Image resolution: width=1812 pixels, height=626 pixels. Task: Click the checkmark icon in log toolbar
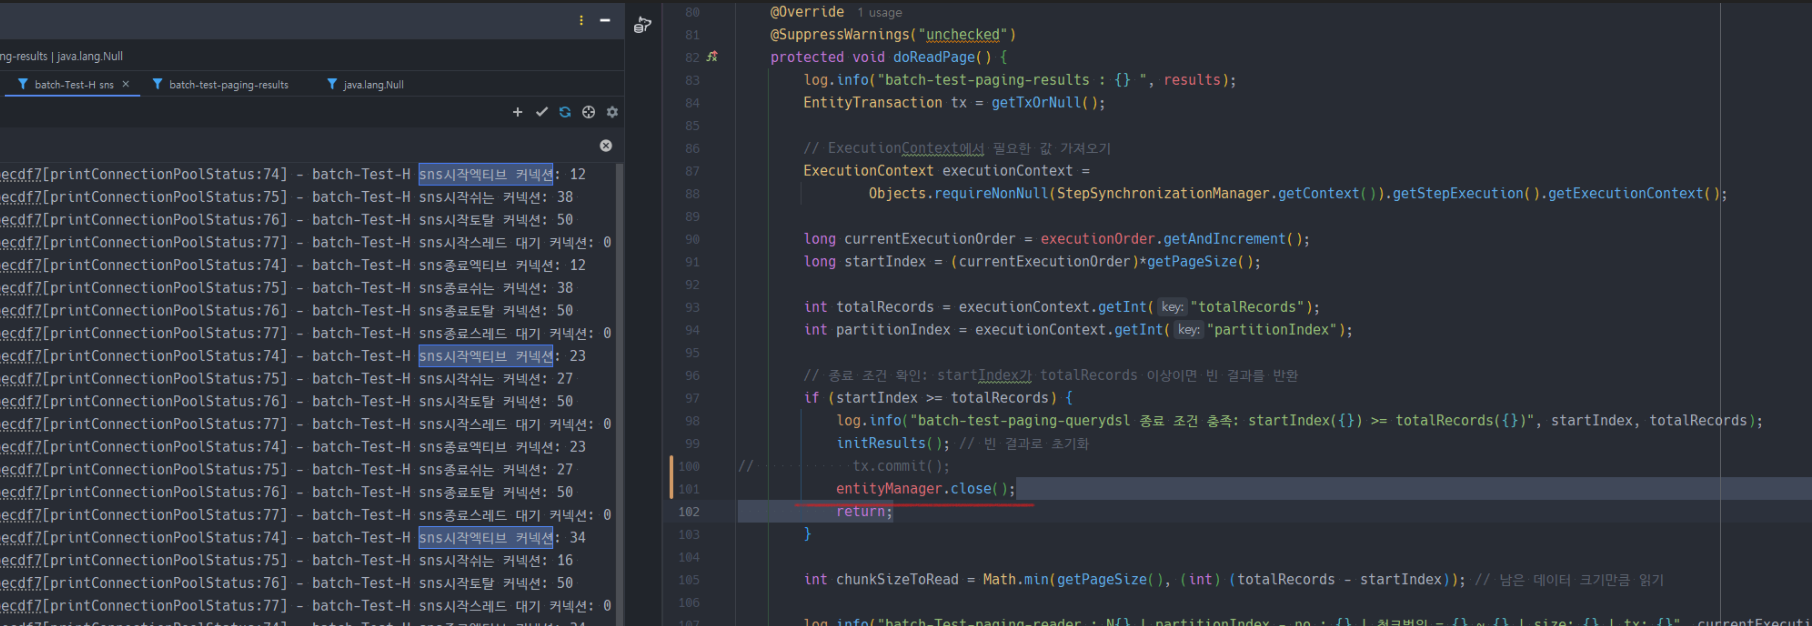pos(541,112)
